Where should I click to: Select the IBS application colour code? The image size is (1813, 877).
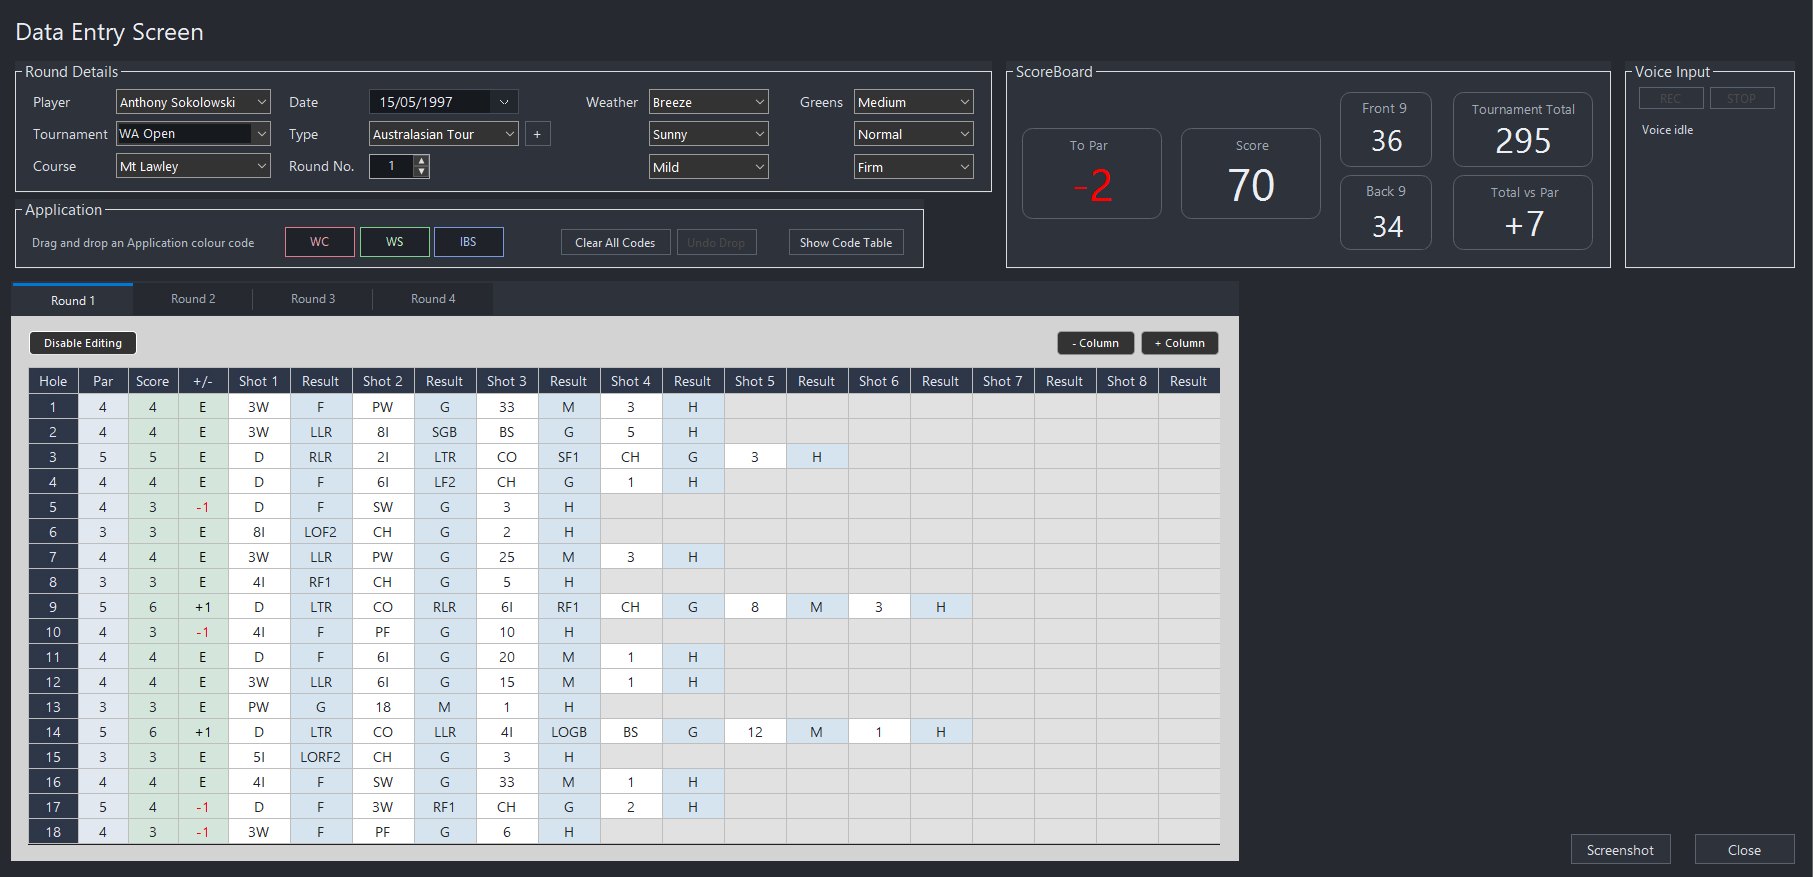tap(469, 242)
